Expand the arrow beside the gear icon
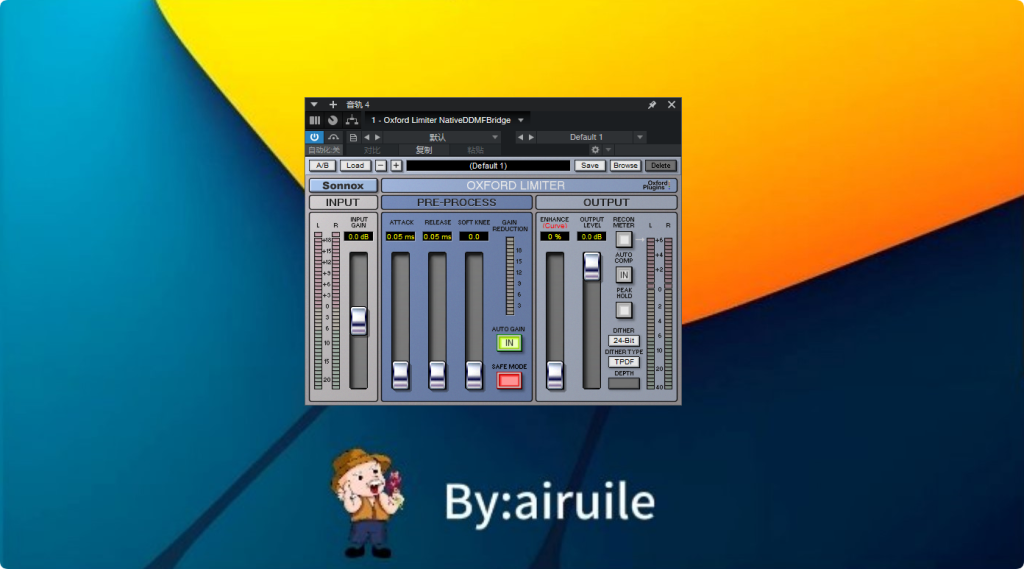 click(x=608, y=150)
